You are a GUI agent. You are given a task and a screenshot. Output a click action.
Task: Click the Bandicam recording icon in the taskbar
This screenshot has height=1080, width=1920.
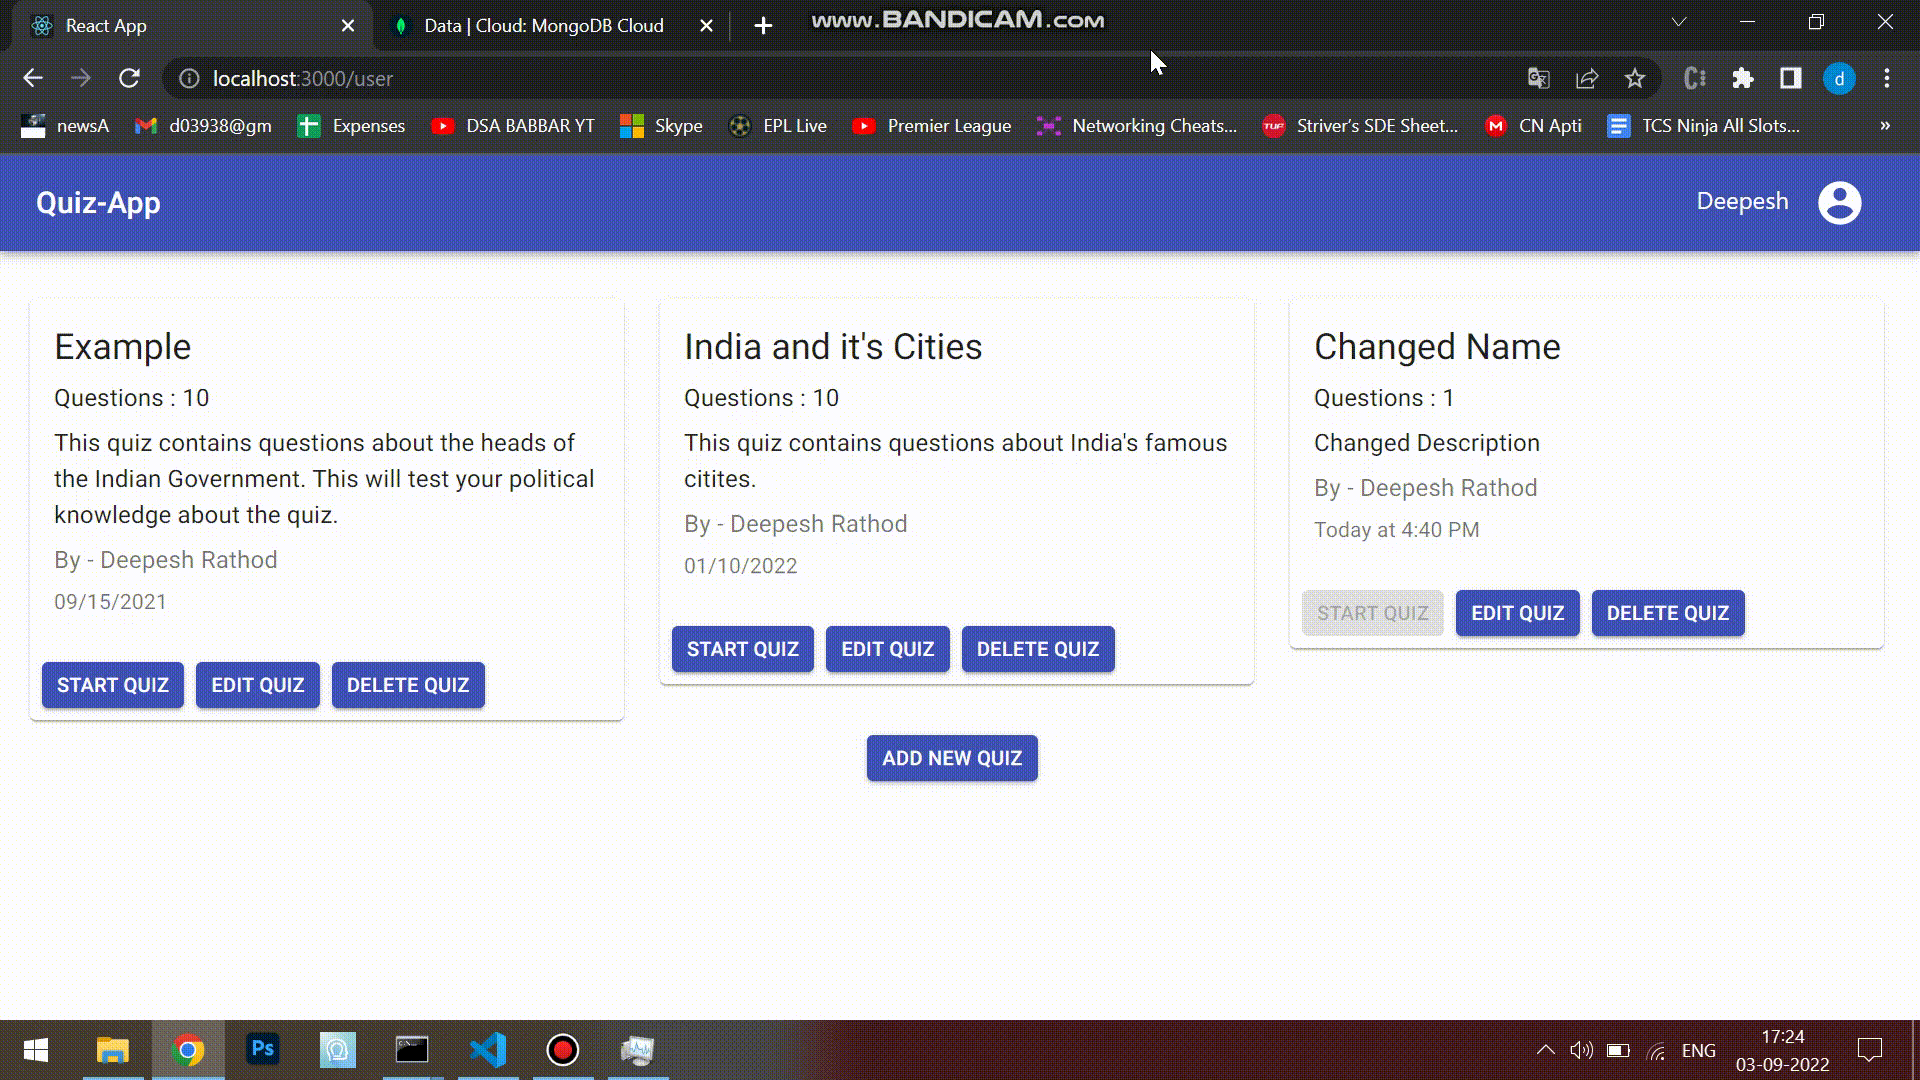562,1050
